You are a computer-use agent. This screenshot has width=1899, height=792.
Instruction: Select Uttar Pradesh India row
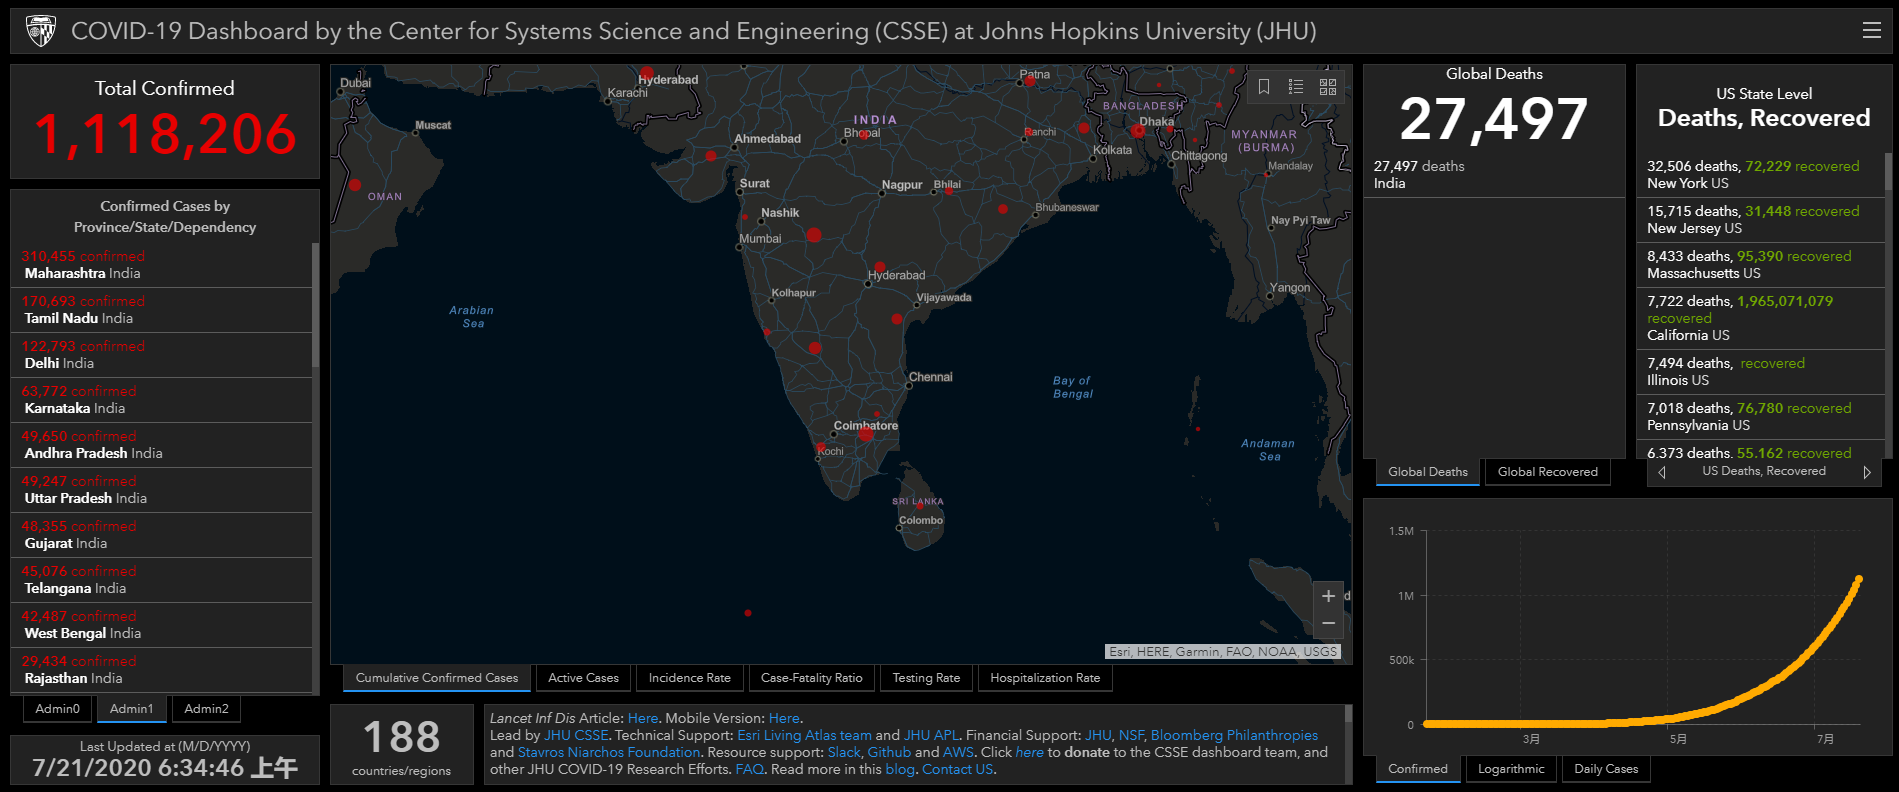coord(162,490)
